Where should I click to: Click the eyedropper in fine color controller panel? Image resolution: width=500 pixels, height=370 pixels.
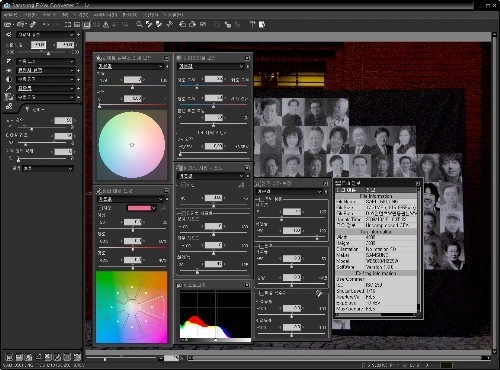(163, 208)
